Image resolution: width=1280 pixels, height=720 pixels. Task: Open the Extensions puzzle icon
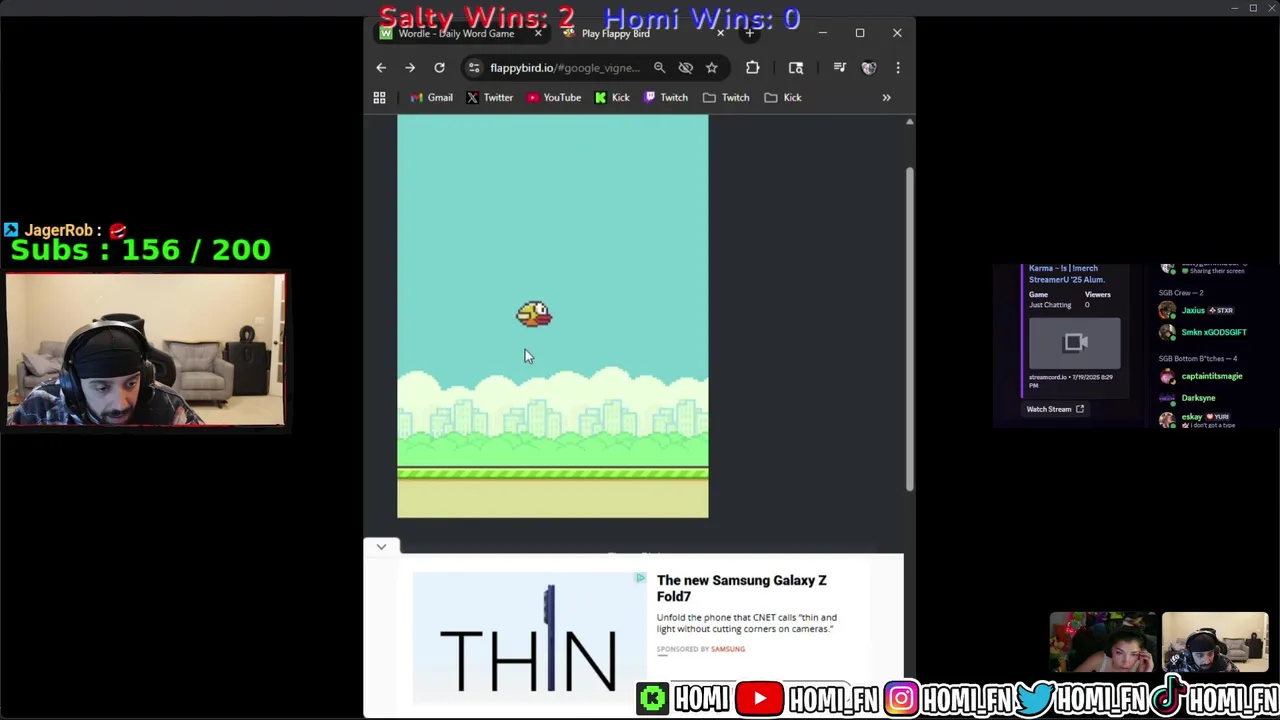[x=753, y=68]
